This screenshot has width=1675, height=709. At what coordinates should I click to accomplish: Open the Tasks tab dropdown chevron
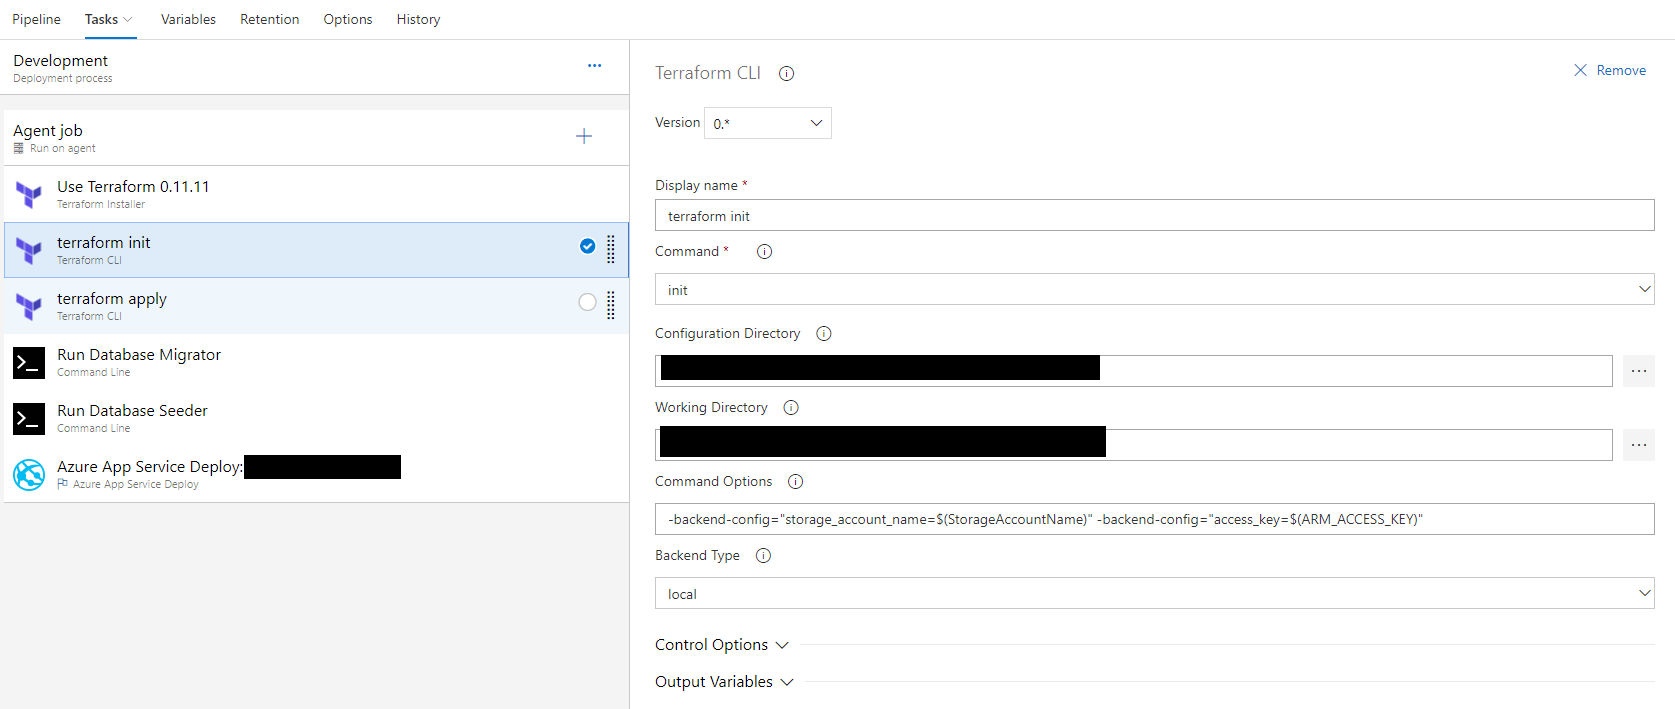[x=128, y=20]
